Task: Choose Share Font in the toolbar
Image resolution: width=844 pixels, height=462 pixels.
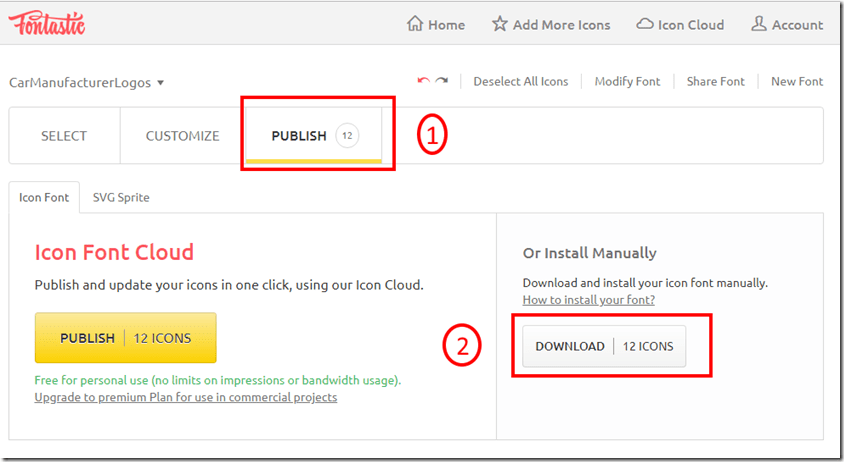Action: [x=715, y=82]
